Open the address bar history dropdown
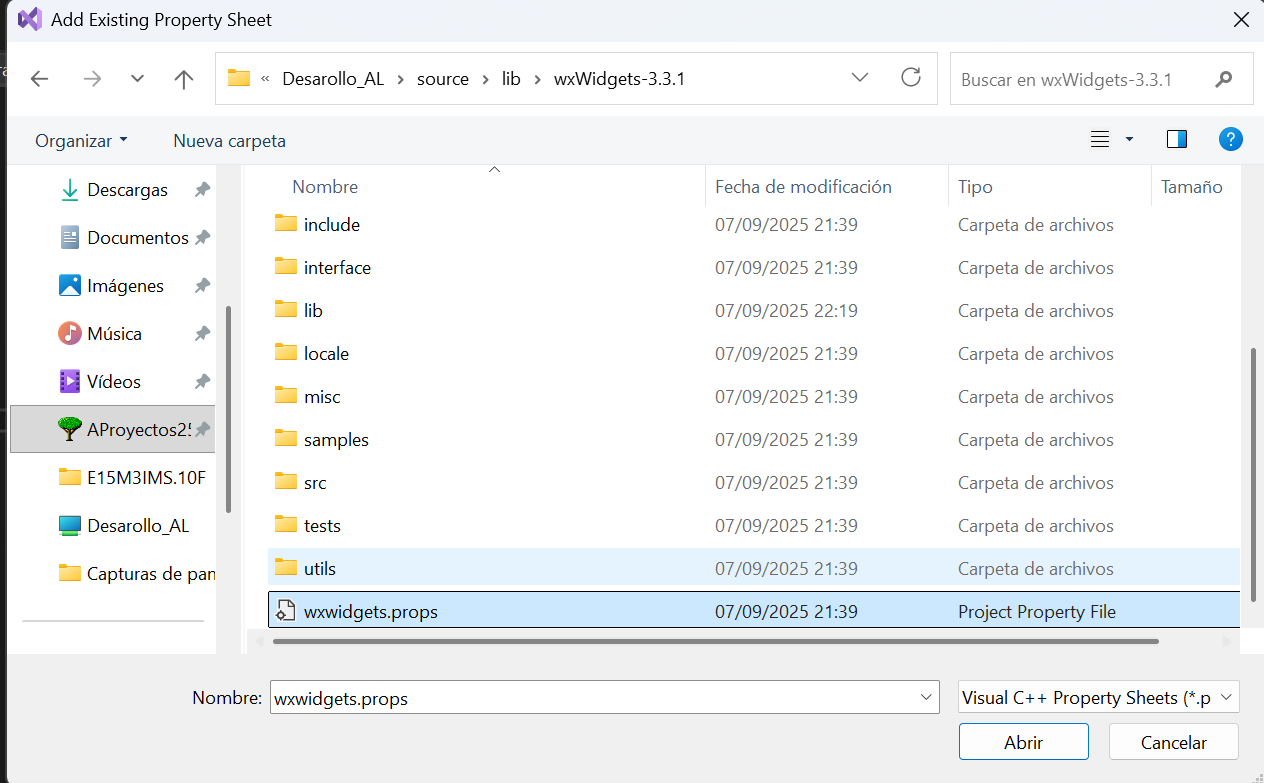1264x783 pixels. click(859, 78)
